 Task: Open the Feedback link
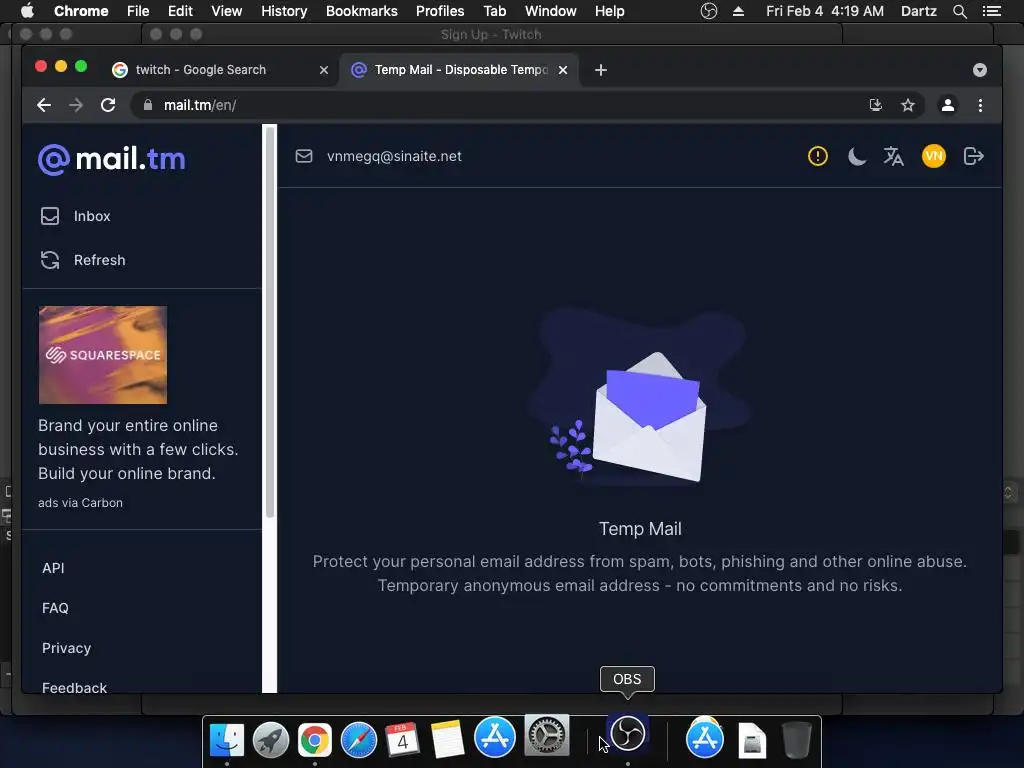pos(74,688)
